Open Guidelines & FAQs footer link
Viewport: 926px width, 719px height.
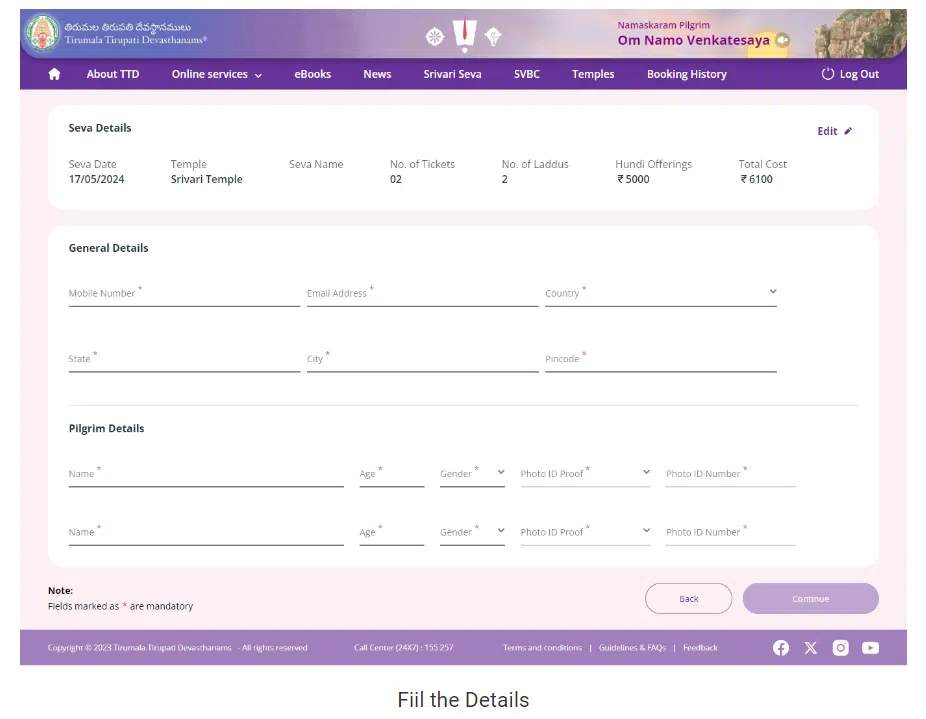coord(632,648)
